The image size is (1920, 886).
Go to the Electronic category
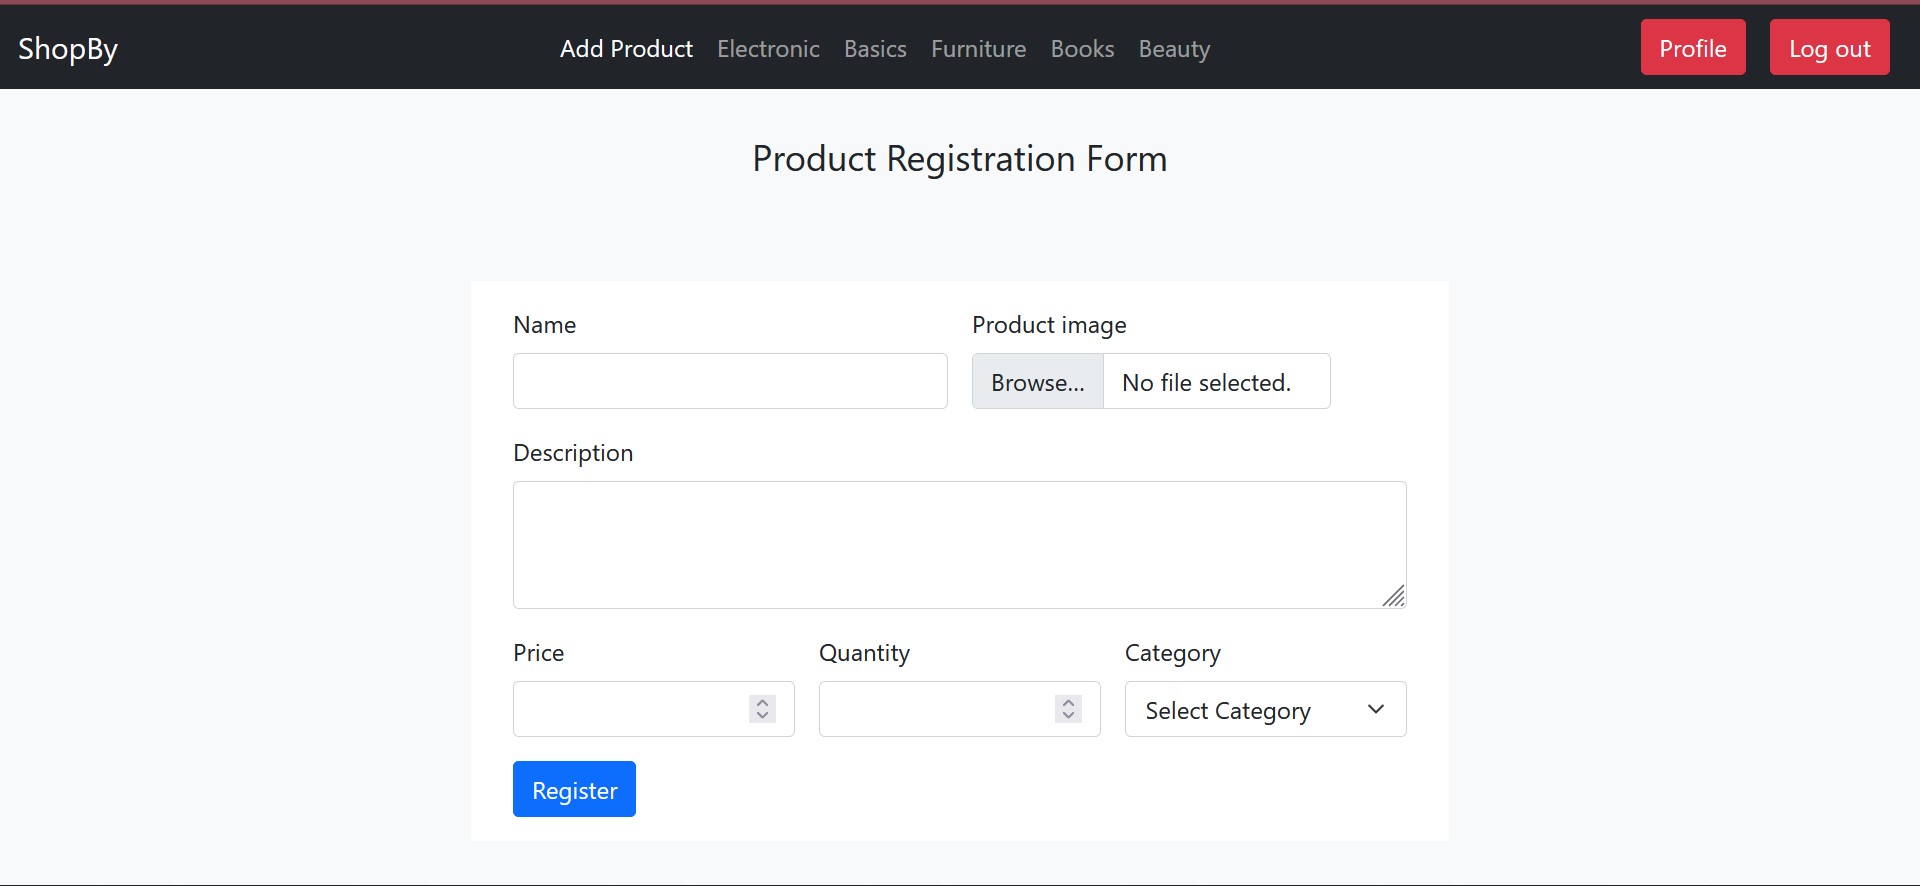(768, 49)
